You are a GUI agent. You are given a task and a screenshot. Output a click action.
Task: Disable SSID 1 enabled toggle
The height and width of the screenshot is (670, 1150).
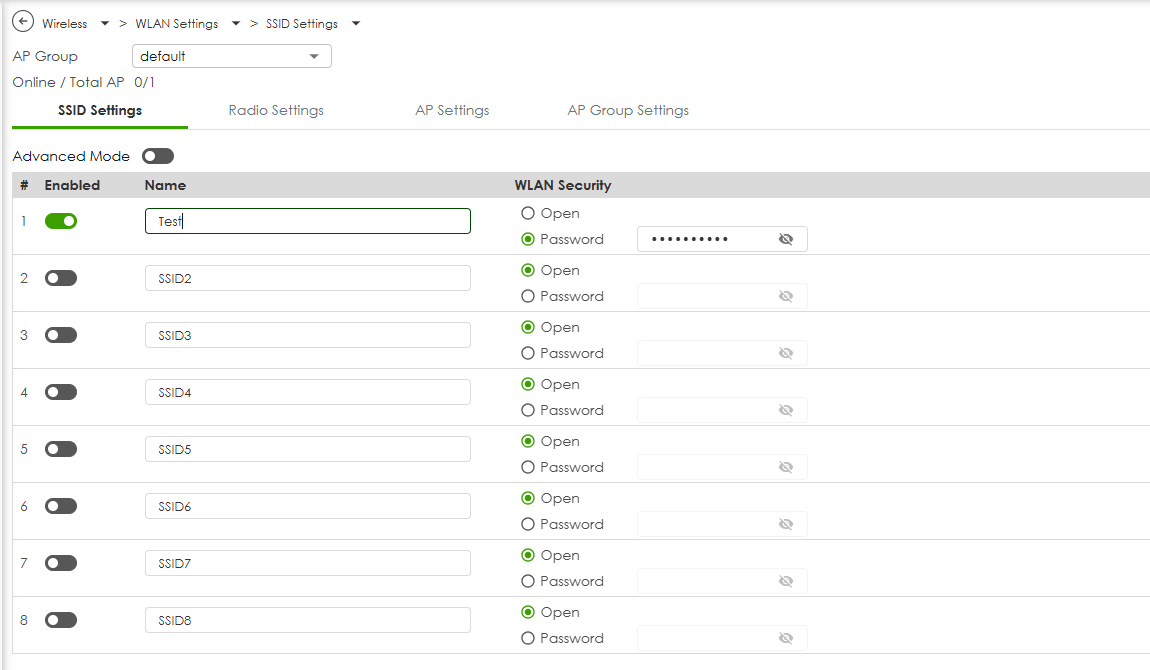(61, 221)
